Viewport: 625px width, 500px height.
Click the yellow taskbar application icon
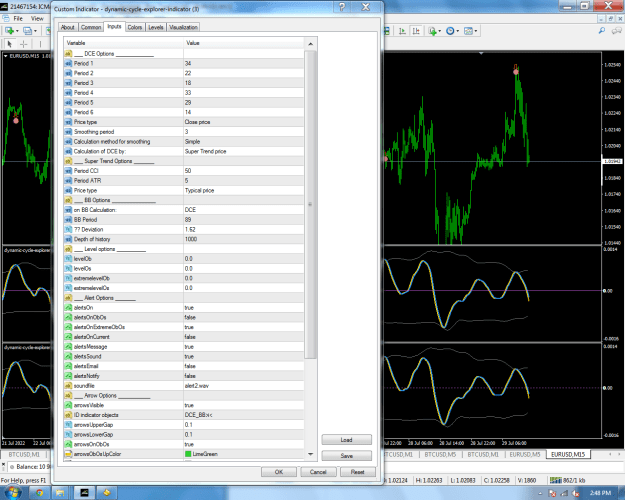point(106,493)
